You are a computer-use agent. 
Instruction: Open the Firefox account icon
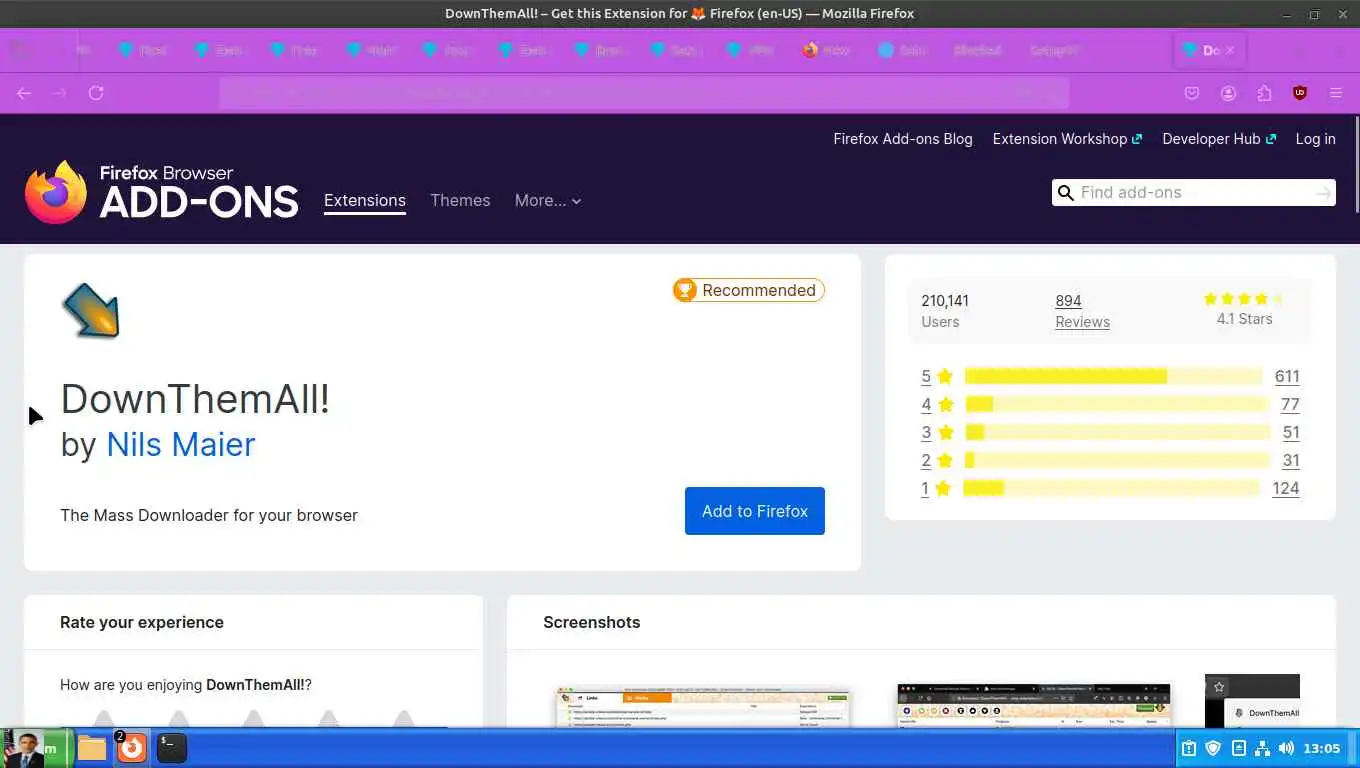pyautogui.click(x=1228, y=93)
